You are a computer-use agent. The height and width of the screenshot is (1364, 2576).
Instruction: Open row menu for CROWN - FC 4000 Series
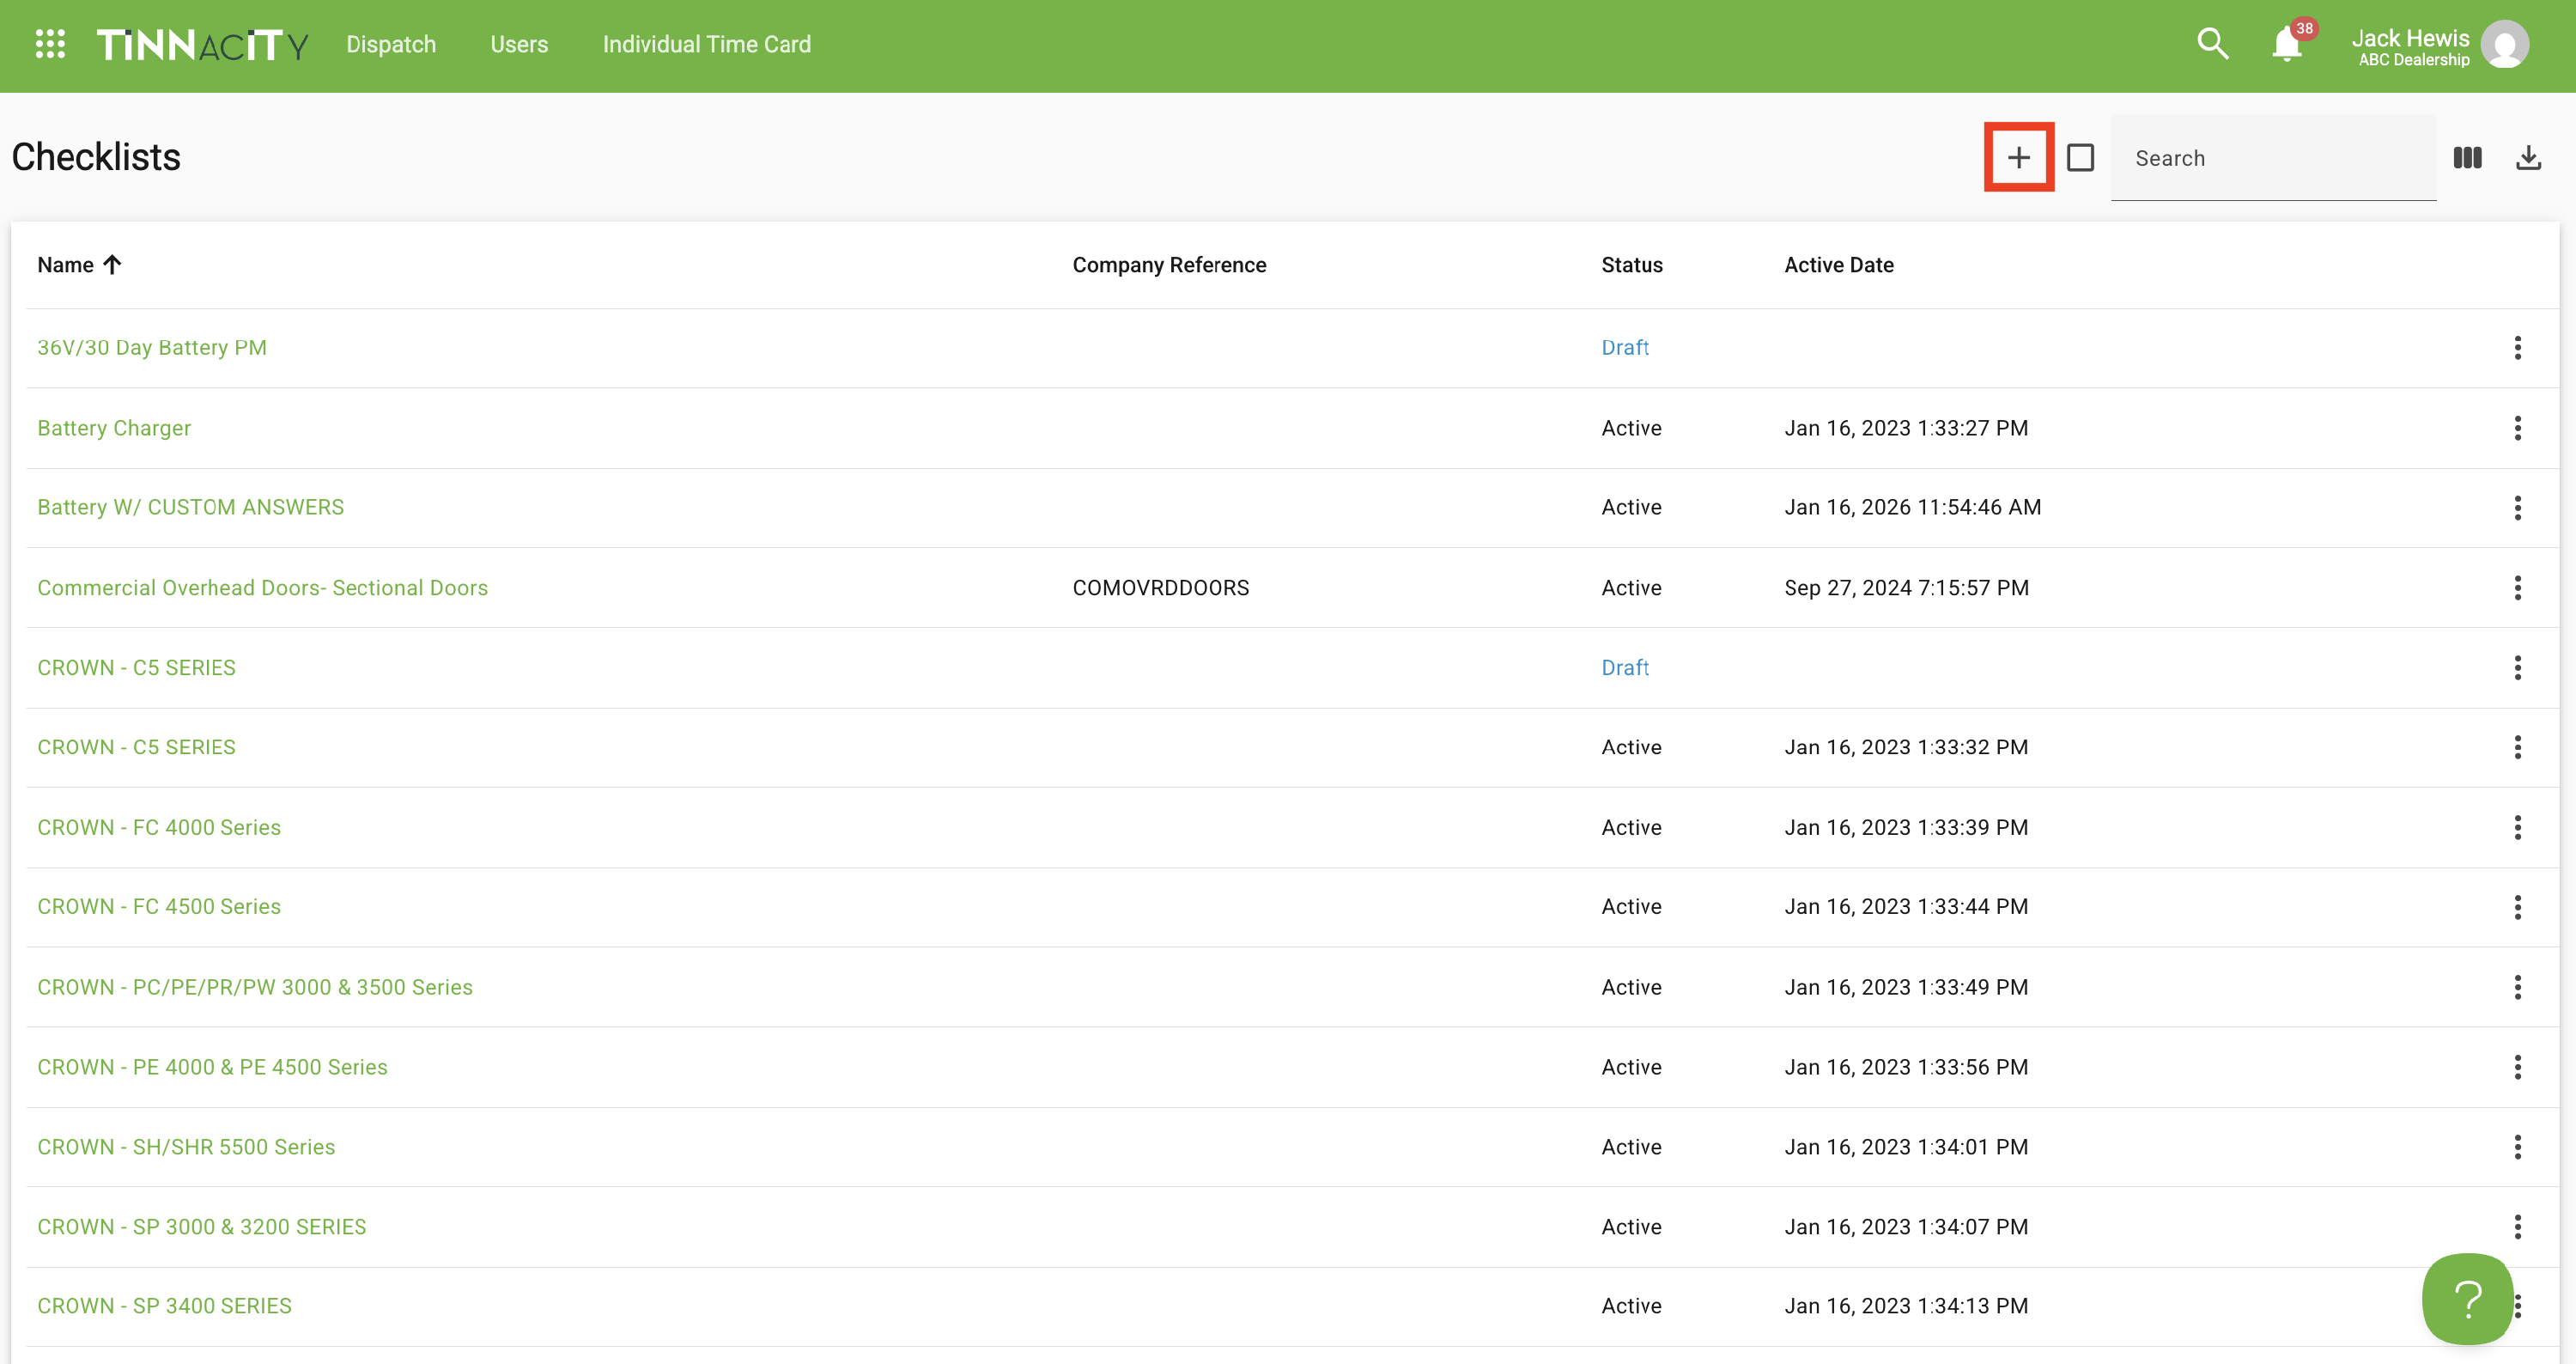tap(2517, 827)
